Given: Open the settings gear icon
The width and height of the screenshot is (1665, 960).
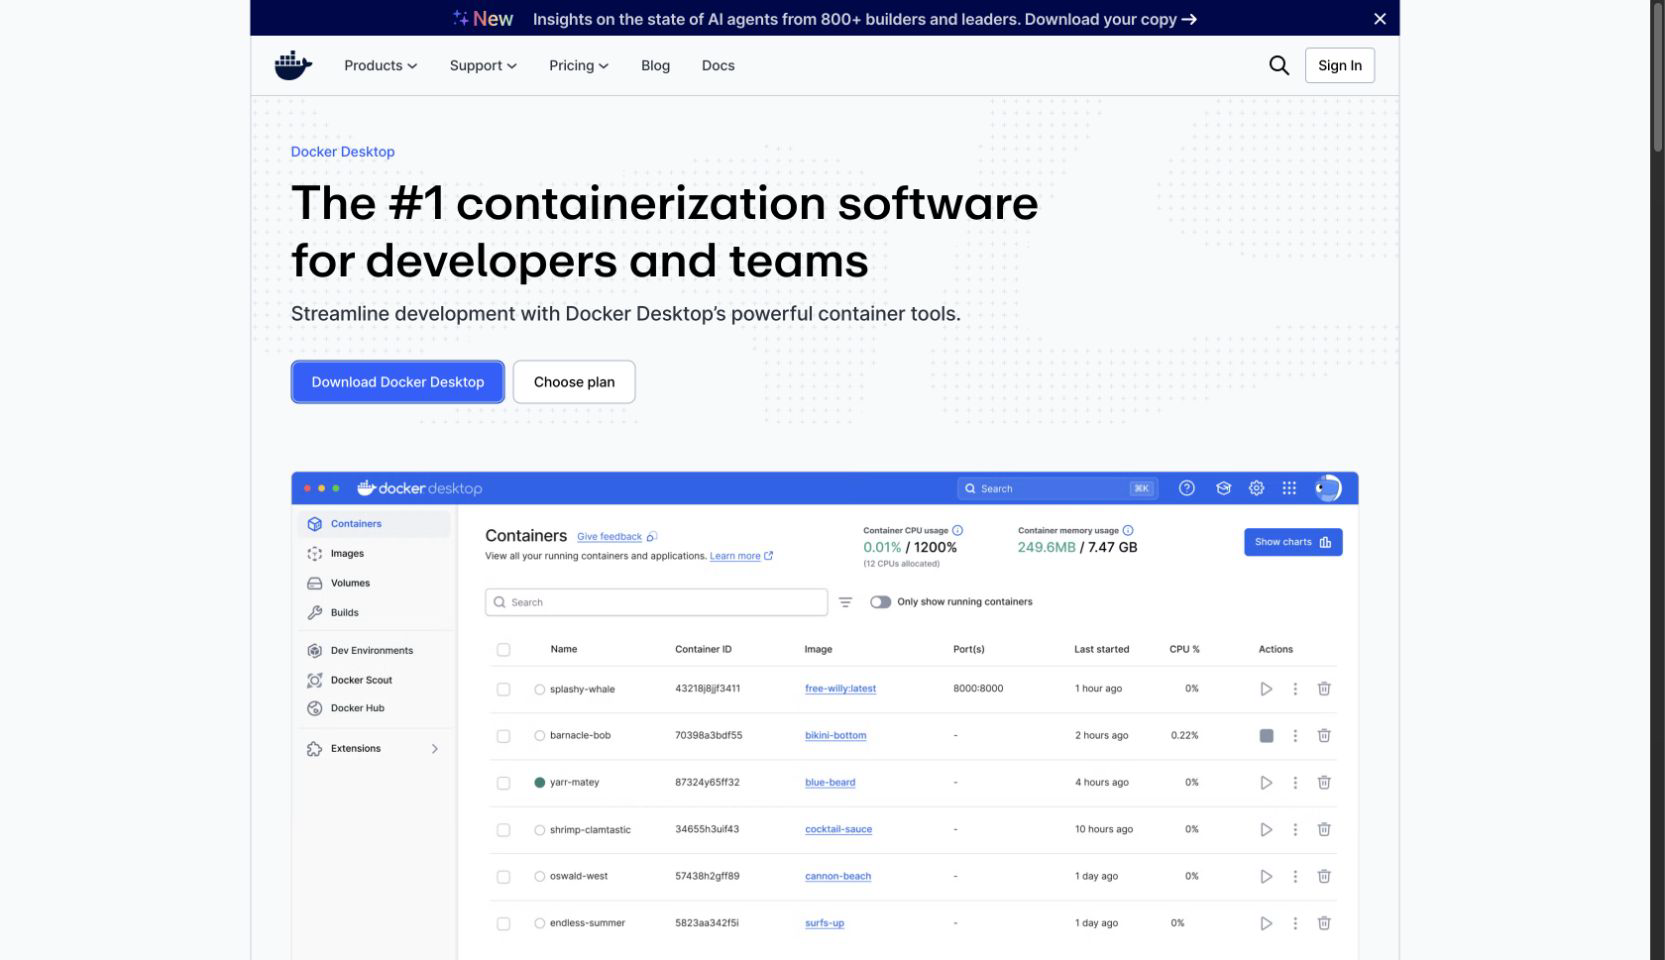Looking at the screenshot, I should tap(1257, 488).
